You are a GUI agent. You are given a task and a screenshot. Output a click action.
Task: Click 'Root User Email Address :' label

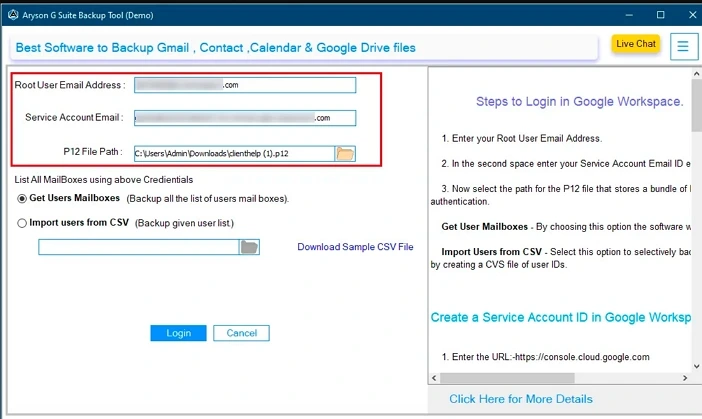pos(70,85)
